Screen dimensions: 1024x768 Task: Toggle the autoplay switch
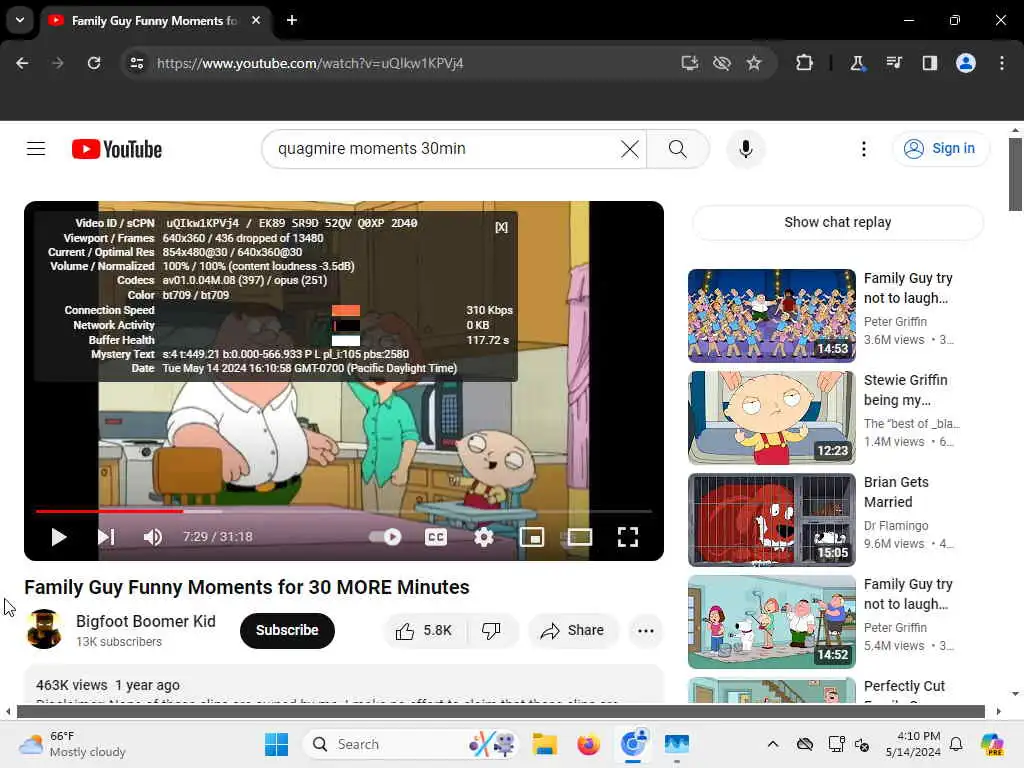click(x=385, y=537)
